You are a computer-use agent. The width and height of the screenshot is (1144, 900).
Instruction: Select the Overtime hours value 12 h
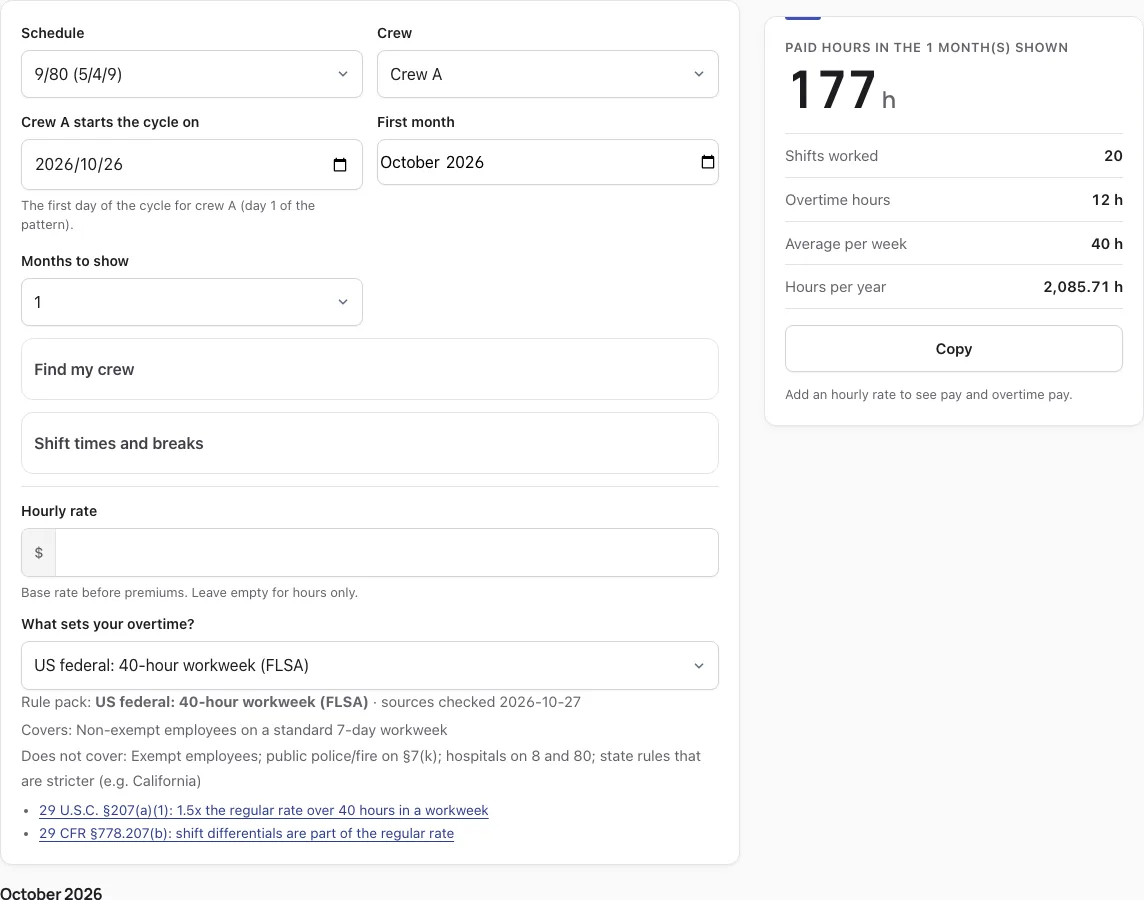click(x=1107, y=200)
